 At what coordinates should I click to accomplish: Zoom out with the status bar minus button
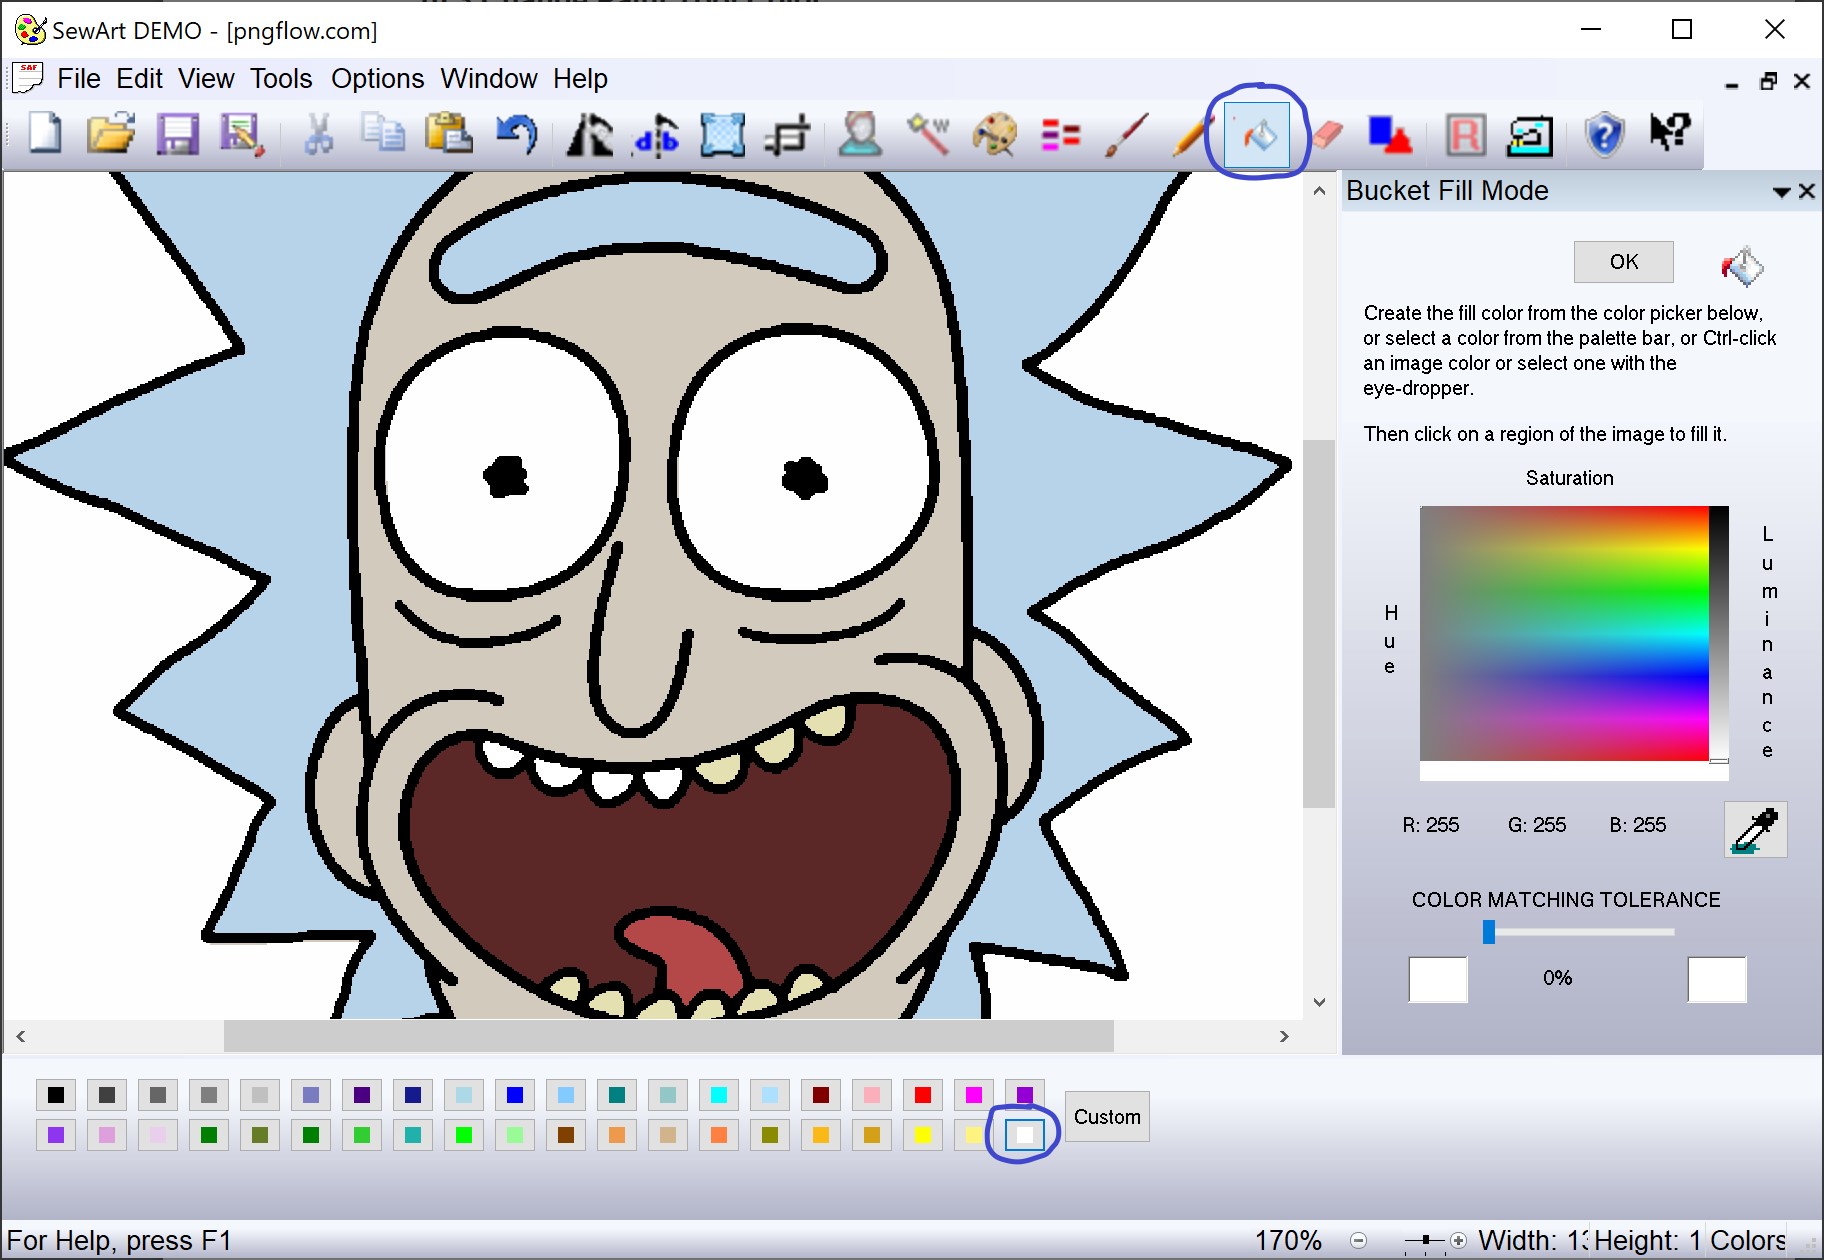coord(1358,1241)
